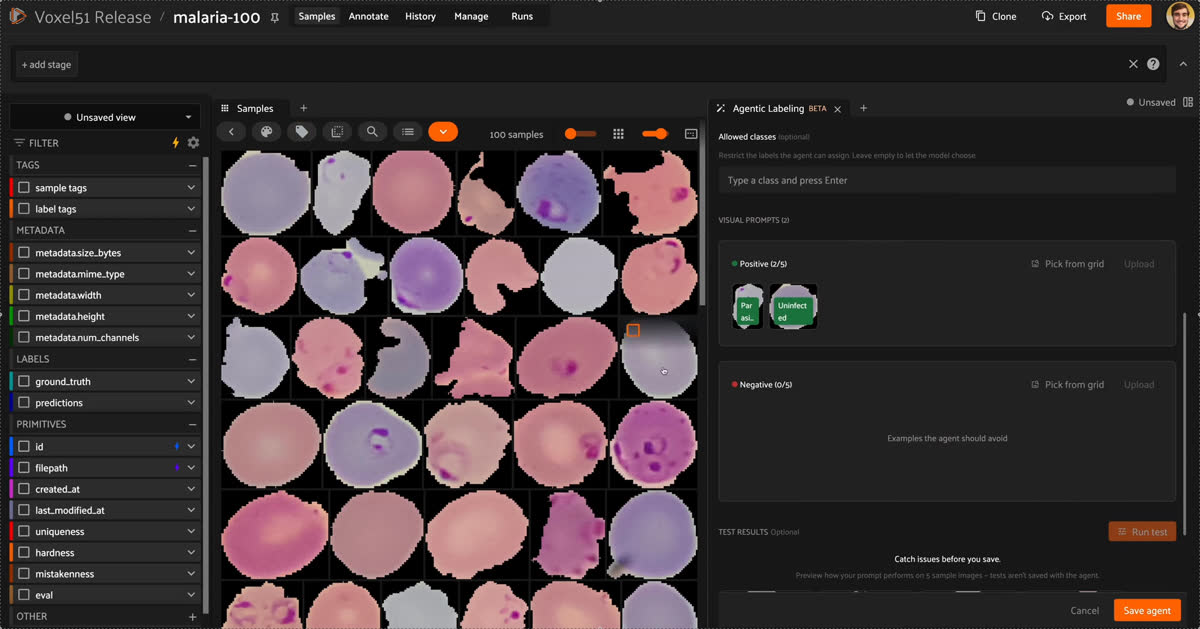1200x629 pixels.
Task: Click Save agent
Action: pos(1147,611)
